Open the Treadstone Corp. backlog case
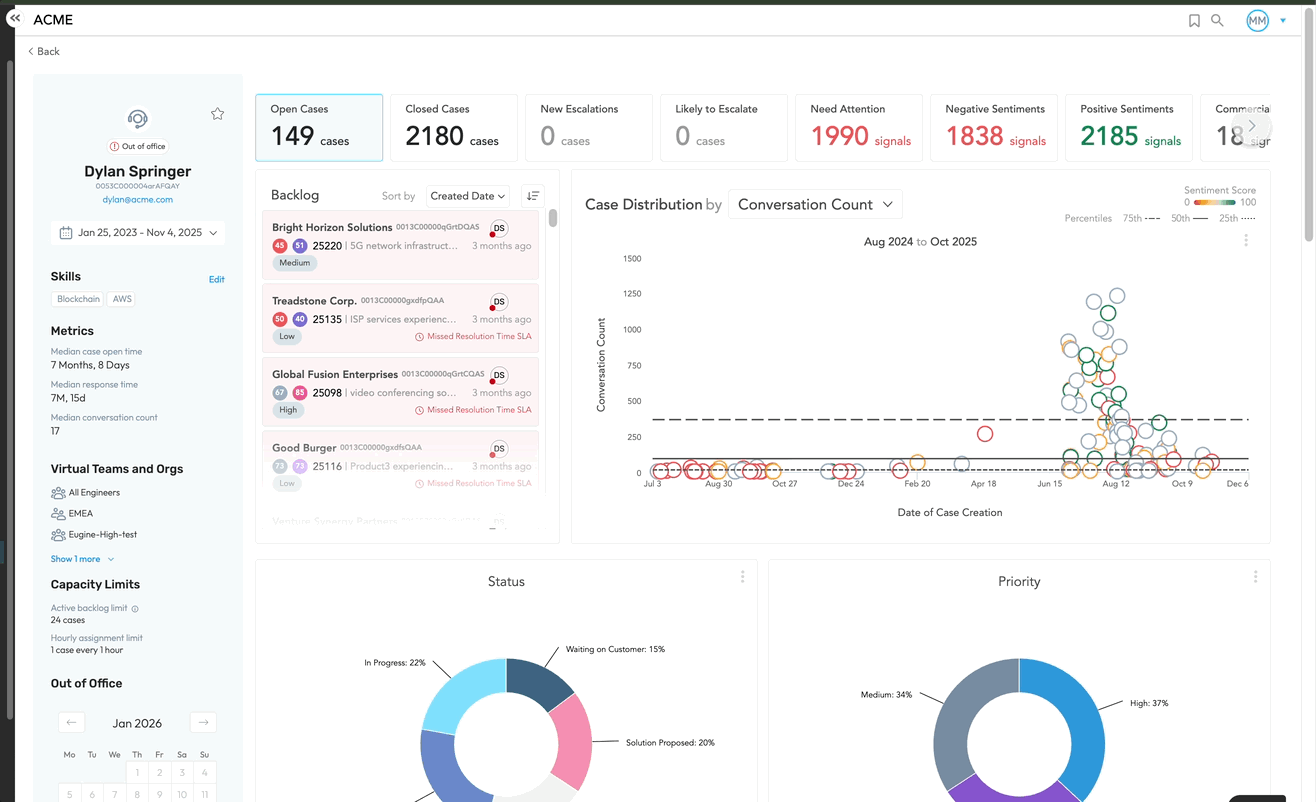The width and height of the screenshot is (1316, 802). (401, 318)
